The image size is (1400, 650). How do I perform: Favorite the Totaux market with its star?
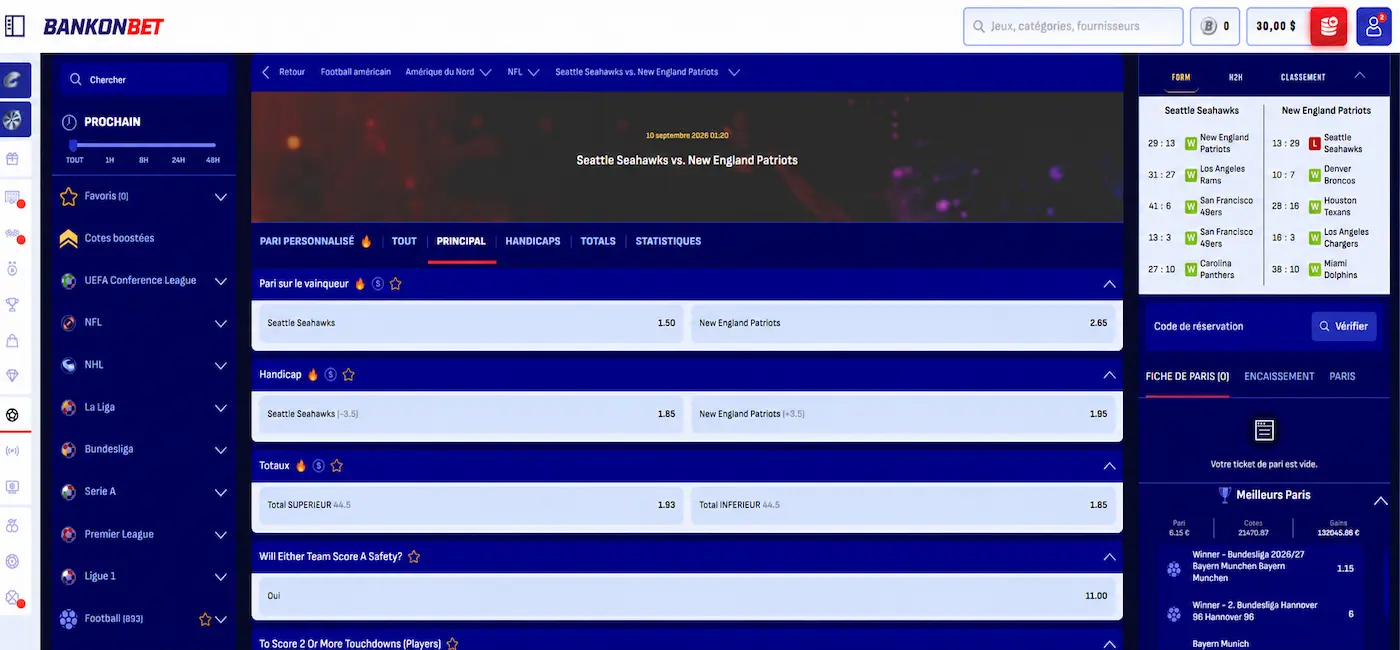click(x=336, y=466)
